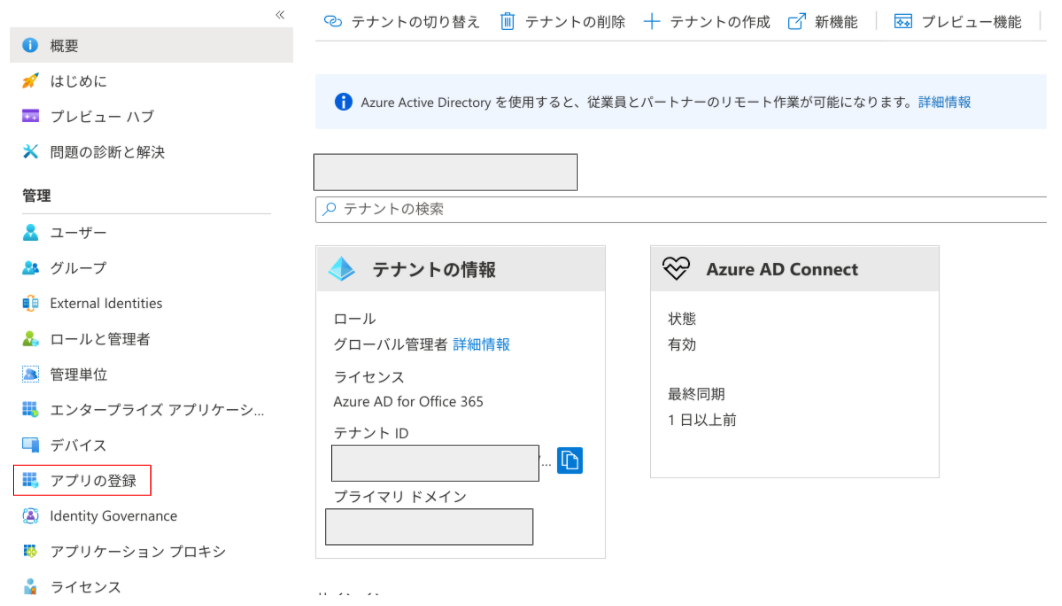Screen dimensions: 1062x606
Task: Click the テナントの検索 search field
Action: [450, 209]
